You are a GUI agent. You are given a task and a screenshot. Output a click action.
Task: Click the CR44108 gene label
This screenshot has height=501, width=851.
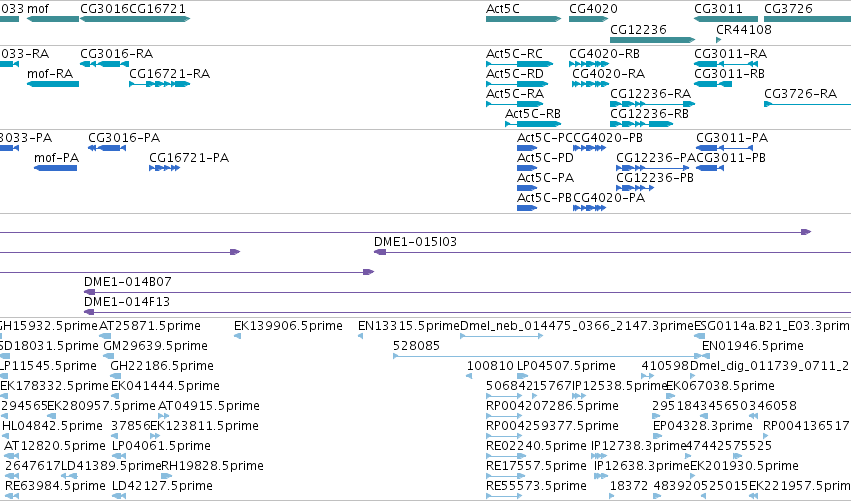[x=744, y=30]
